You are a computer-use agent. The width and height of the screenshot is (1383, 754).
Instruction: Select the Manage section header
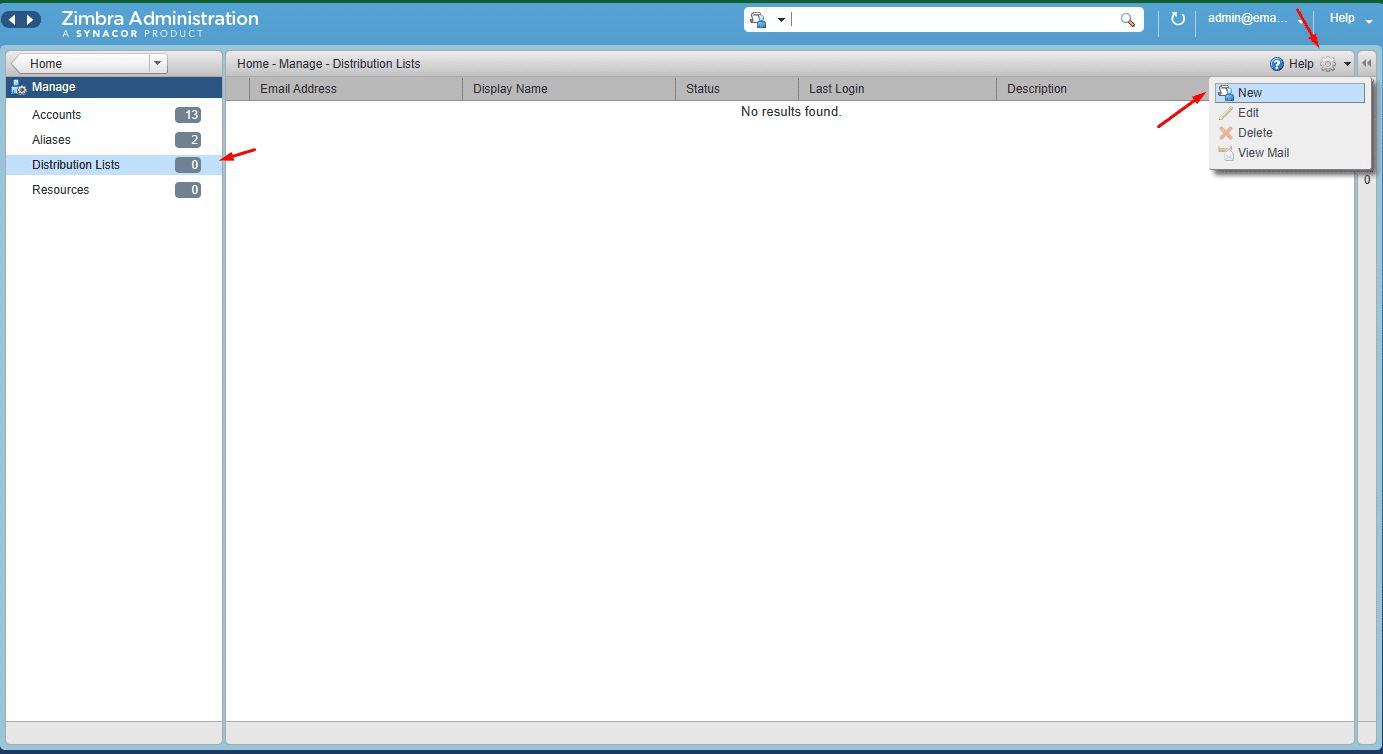pos(114,87)
